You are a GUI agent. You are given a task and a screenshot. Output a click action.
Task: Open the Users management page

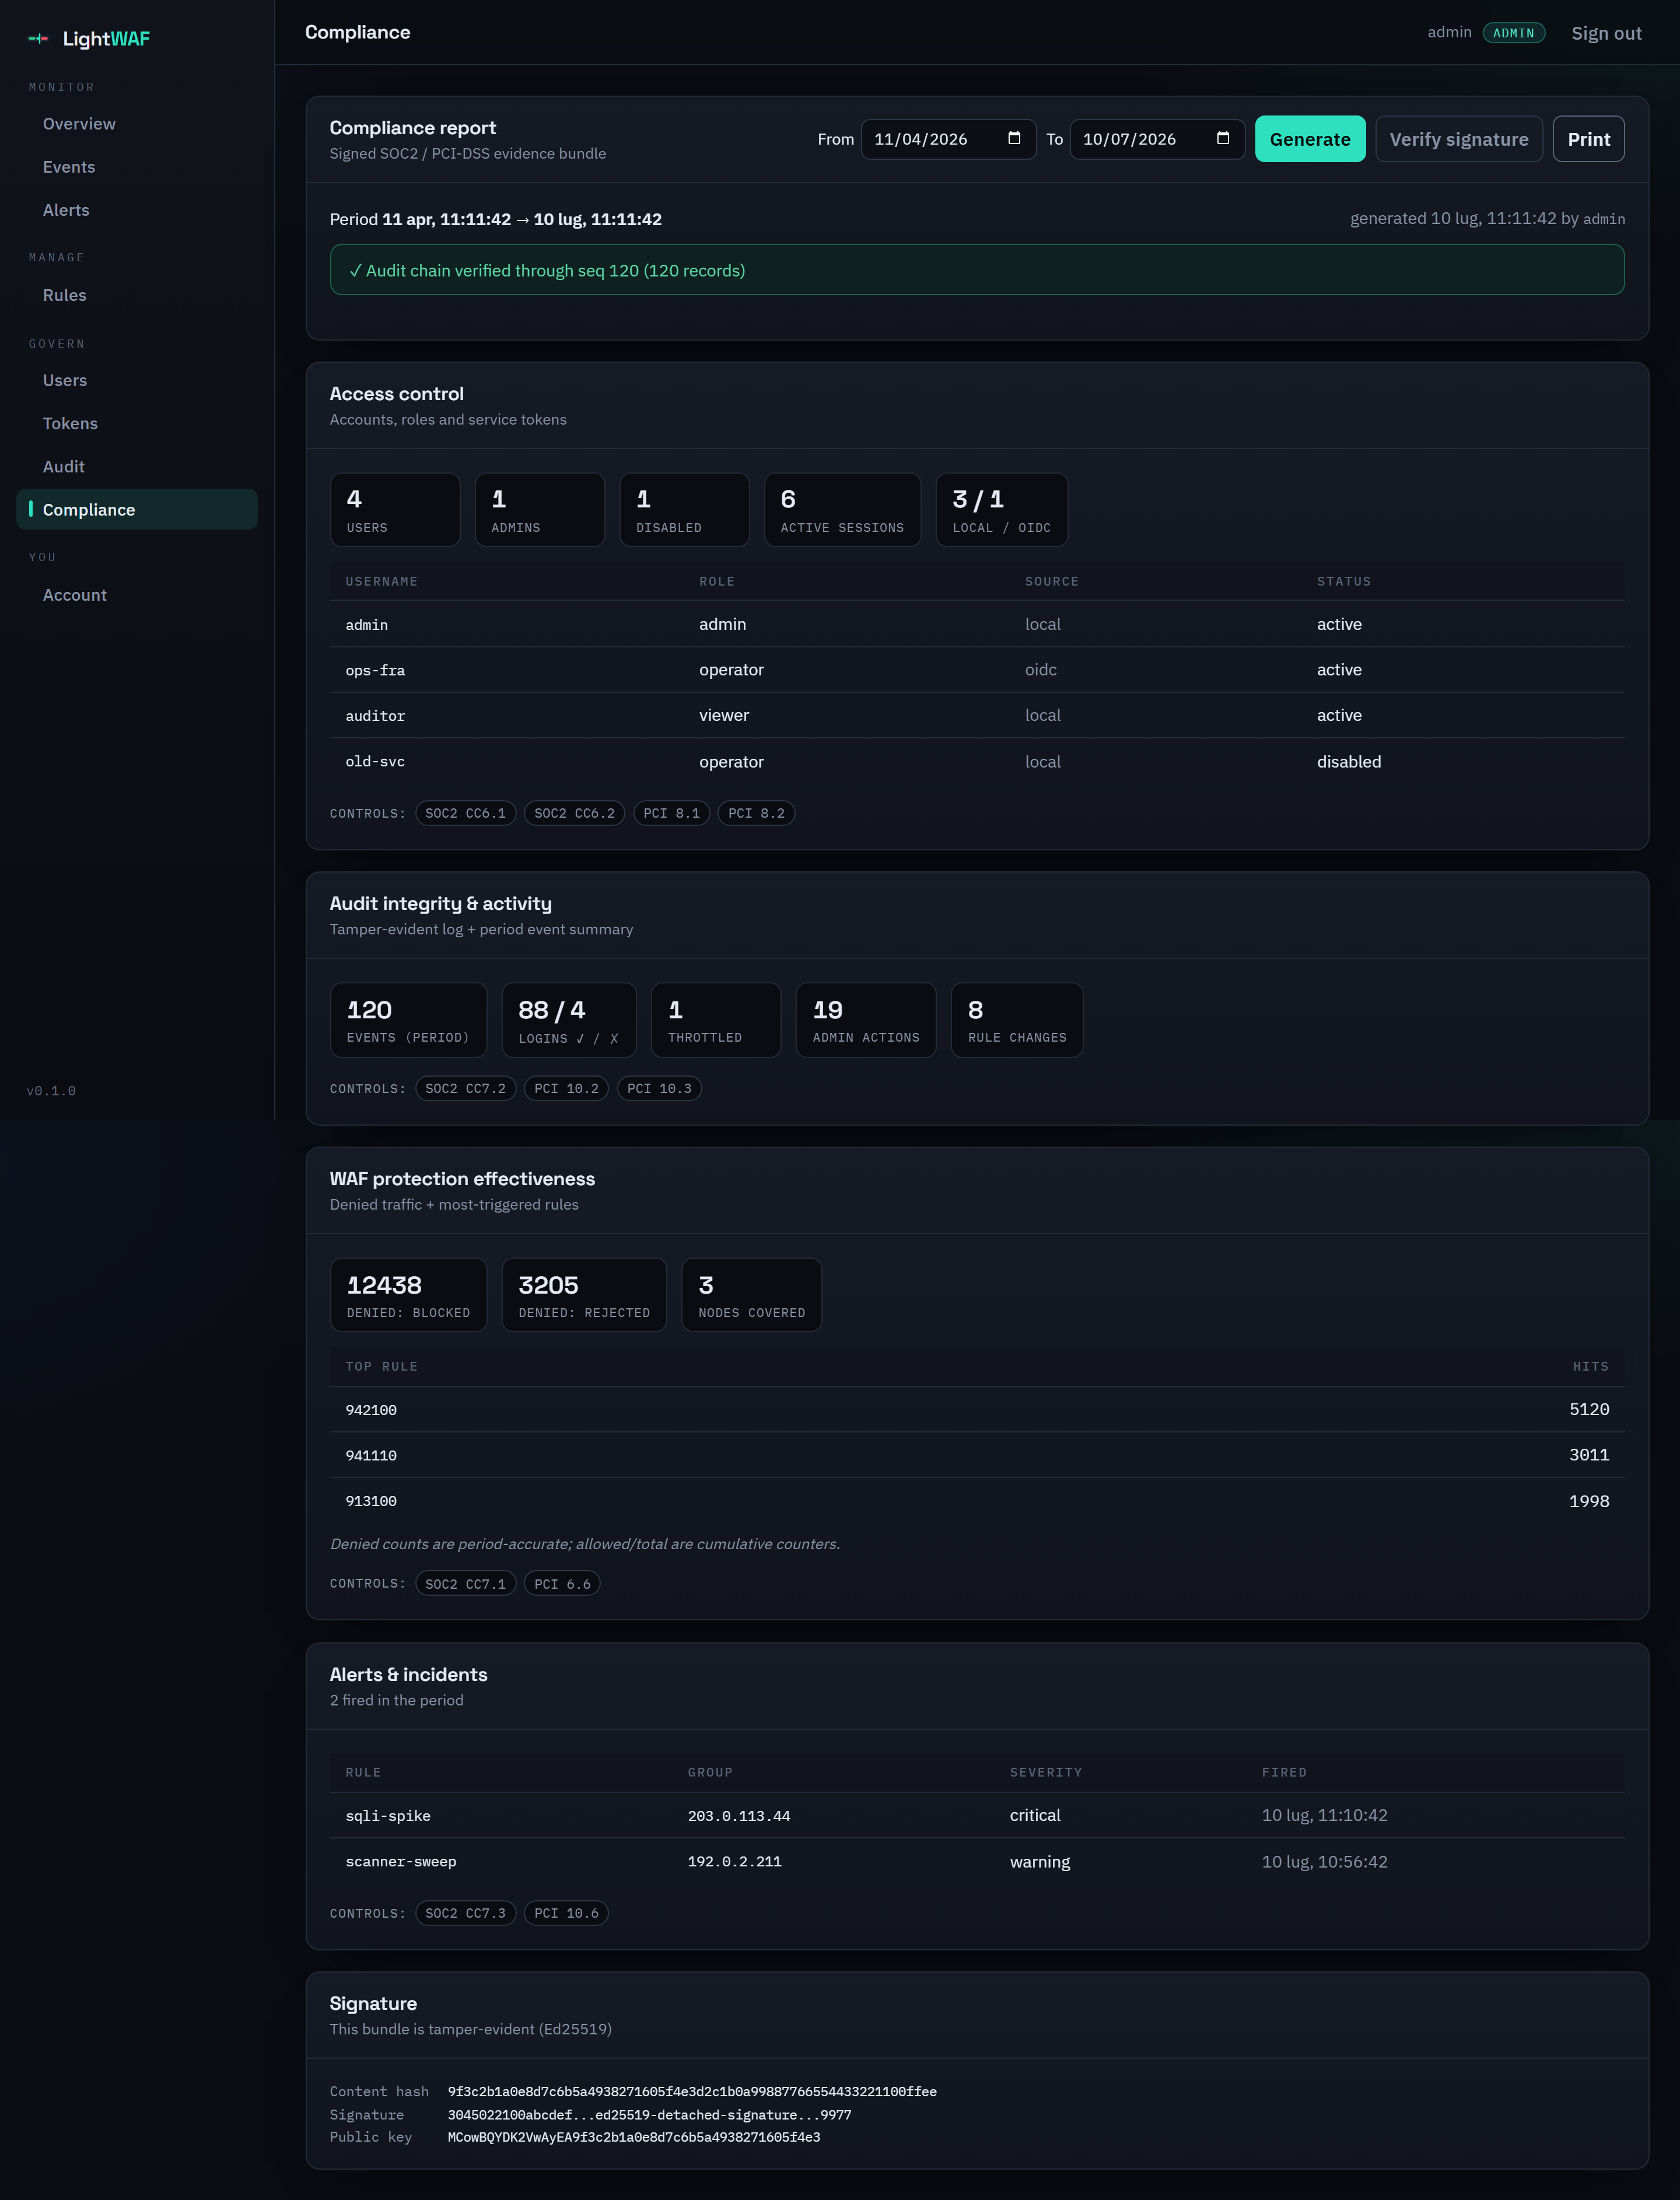[137, 380]
